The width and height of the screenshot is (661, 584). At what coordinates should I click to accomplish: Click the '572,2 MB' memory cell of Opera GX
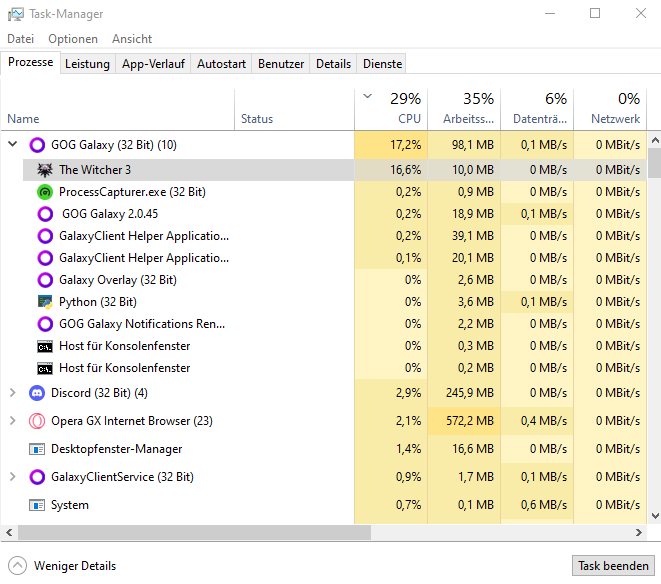[x=464, y=421]
